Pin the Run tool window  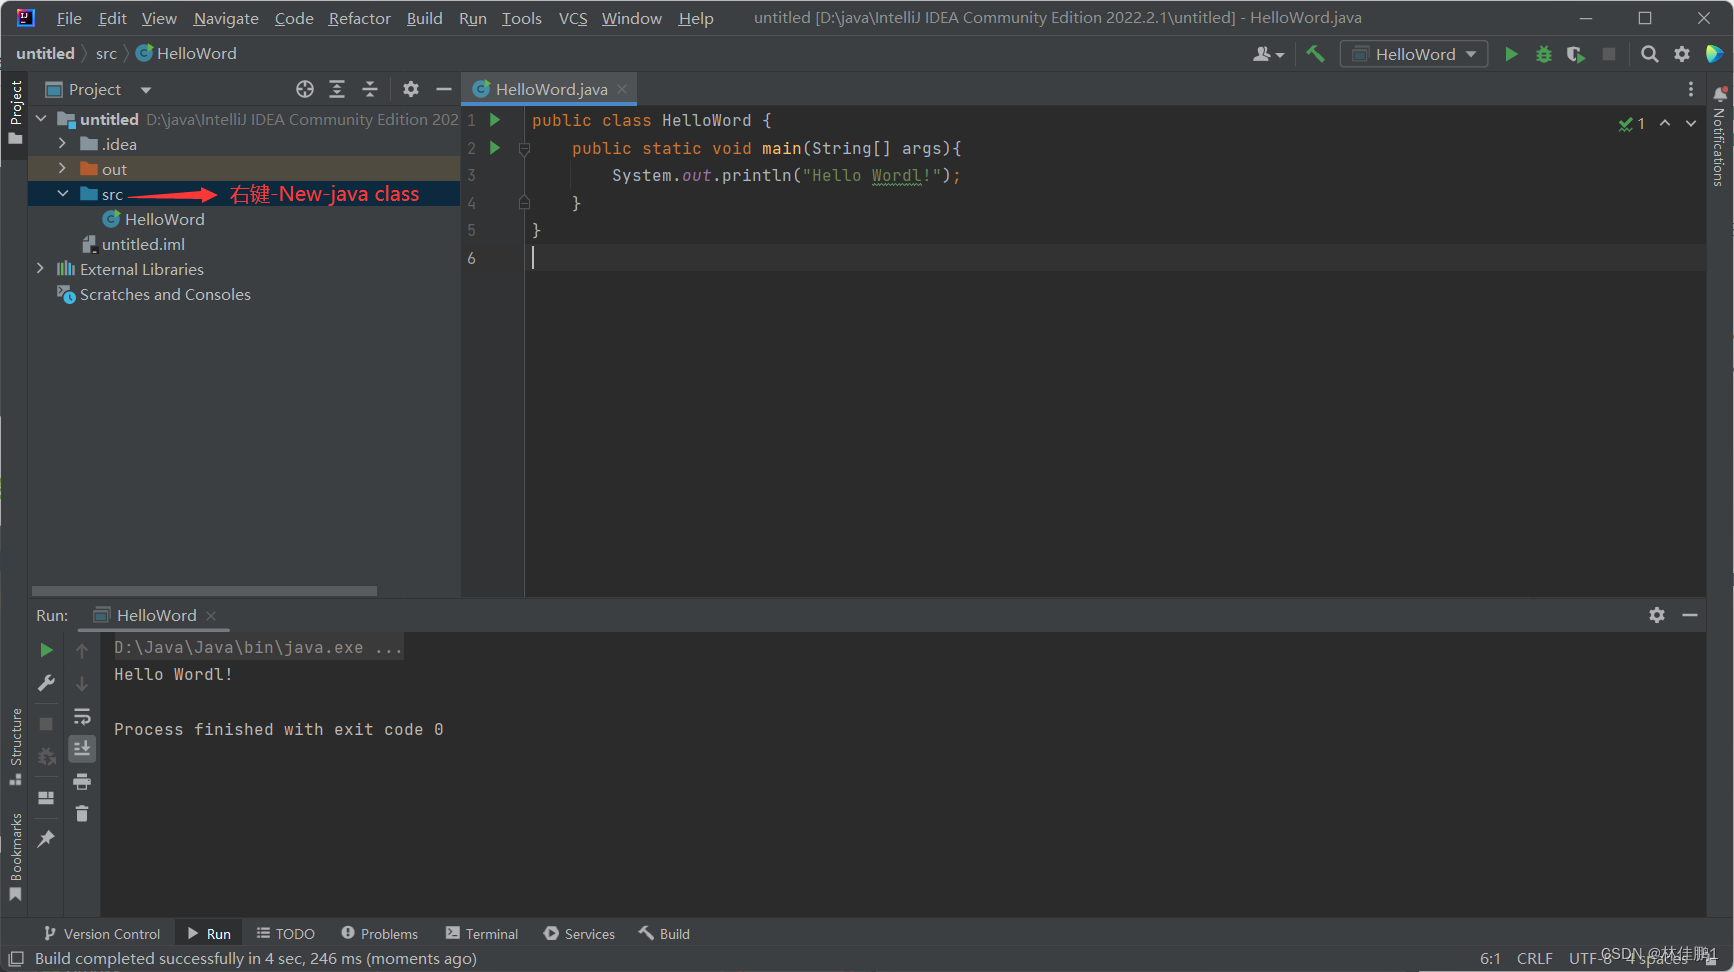pos(46,840)
